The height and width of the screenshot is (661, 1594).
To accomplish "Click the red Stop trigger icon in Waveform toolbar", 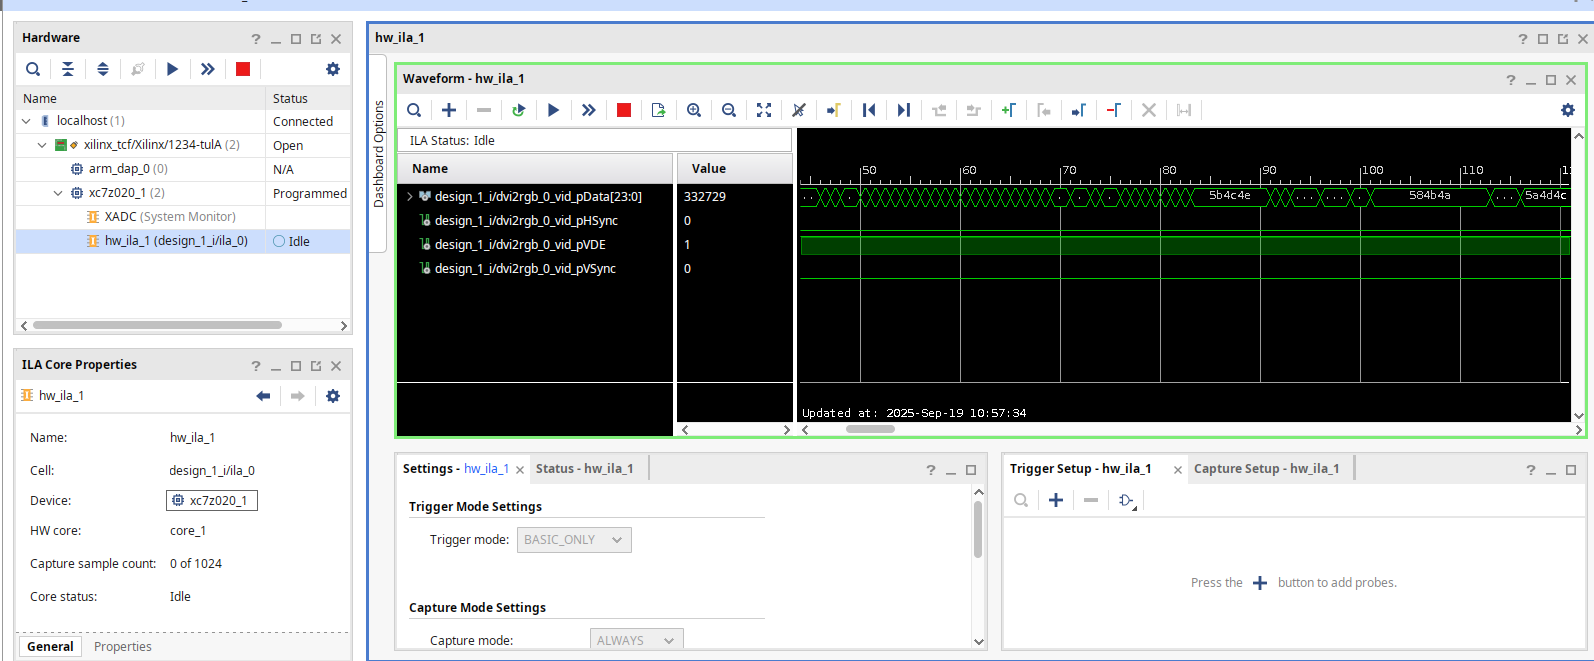I will point(624,110).
